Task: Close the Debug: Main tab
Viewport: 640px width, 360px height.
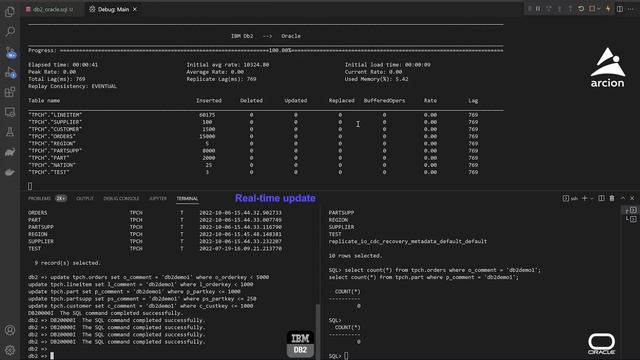Action: (135, 9)
